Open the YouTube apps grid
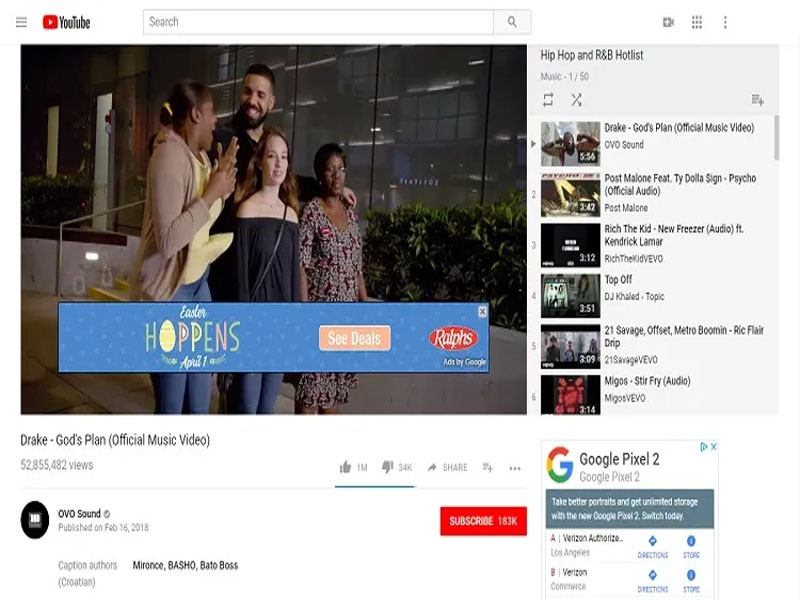The height and width of the screenshot is (600, 800). pyautogui.click(x=697, y=22)
